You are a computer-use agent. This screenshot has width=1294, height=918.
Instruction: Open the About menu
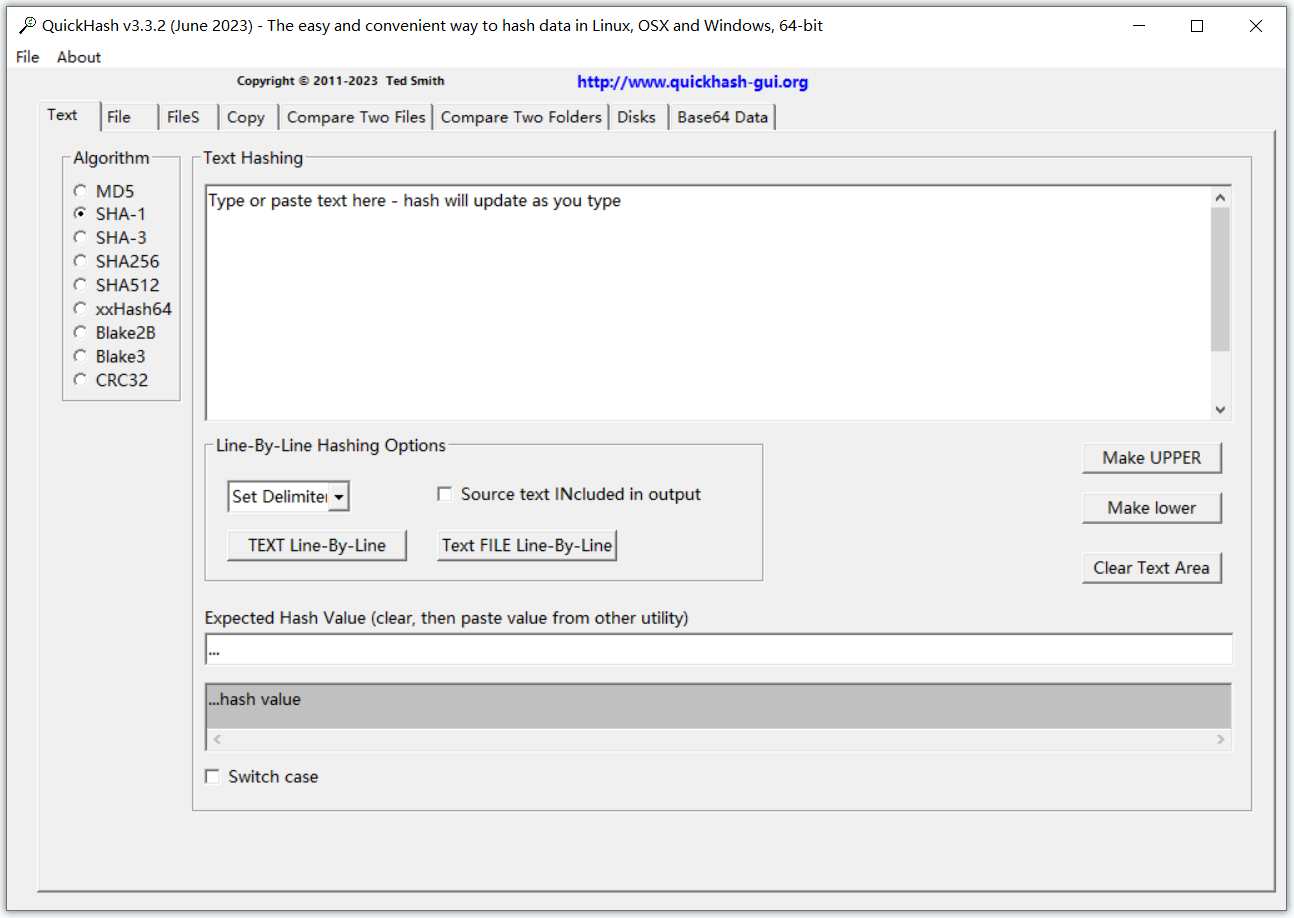(x=78, y=57)
